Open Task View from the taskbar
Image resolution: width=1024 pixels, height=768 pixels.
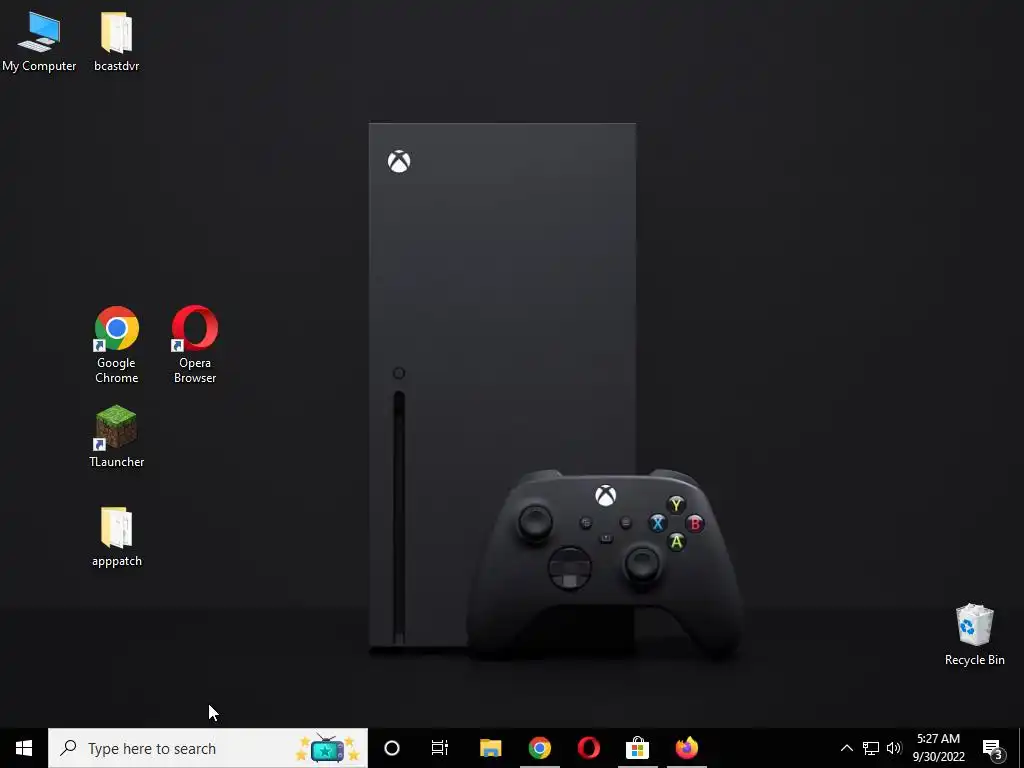pyautogui.click(x=440, y=748)
